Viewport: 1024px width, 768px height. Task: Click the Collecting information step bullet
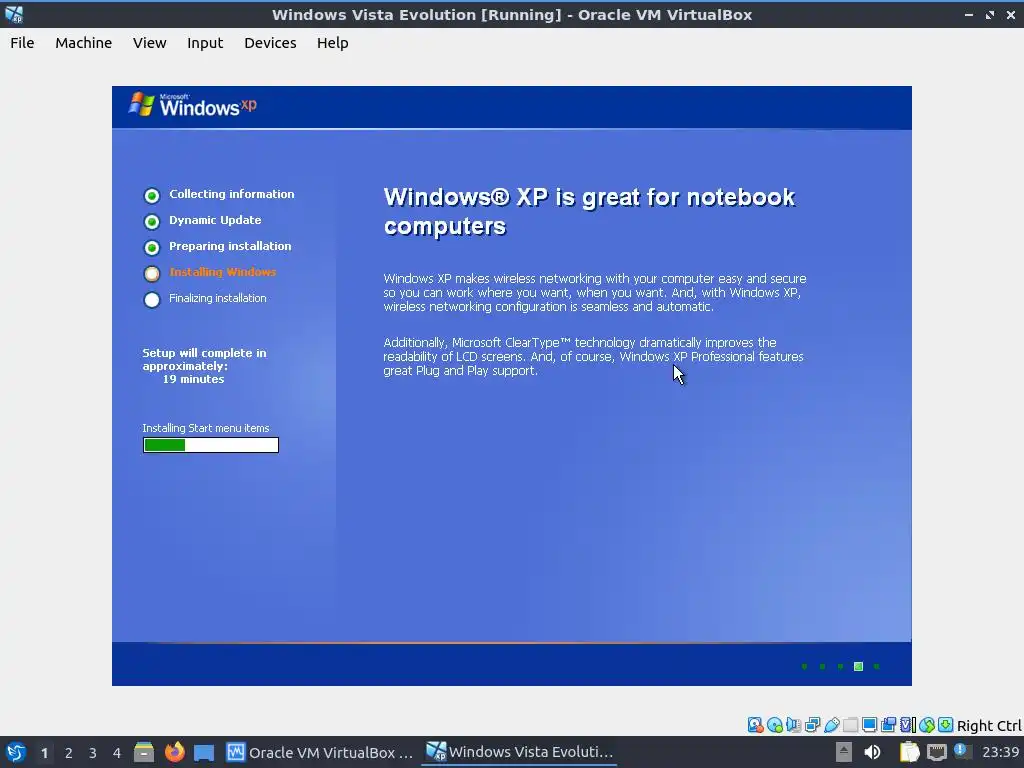point(152,195)
